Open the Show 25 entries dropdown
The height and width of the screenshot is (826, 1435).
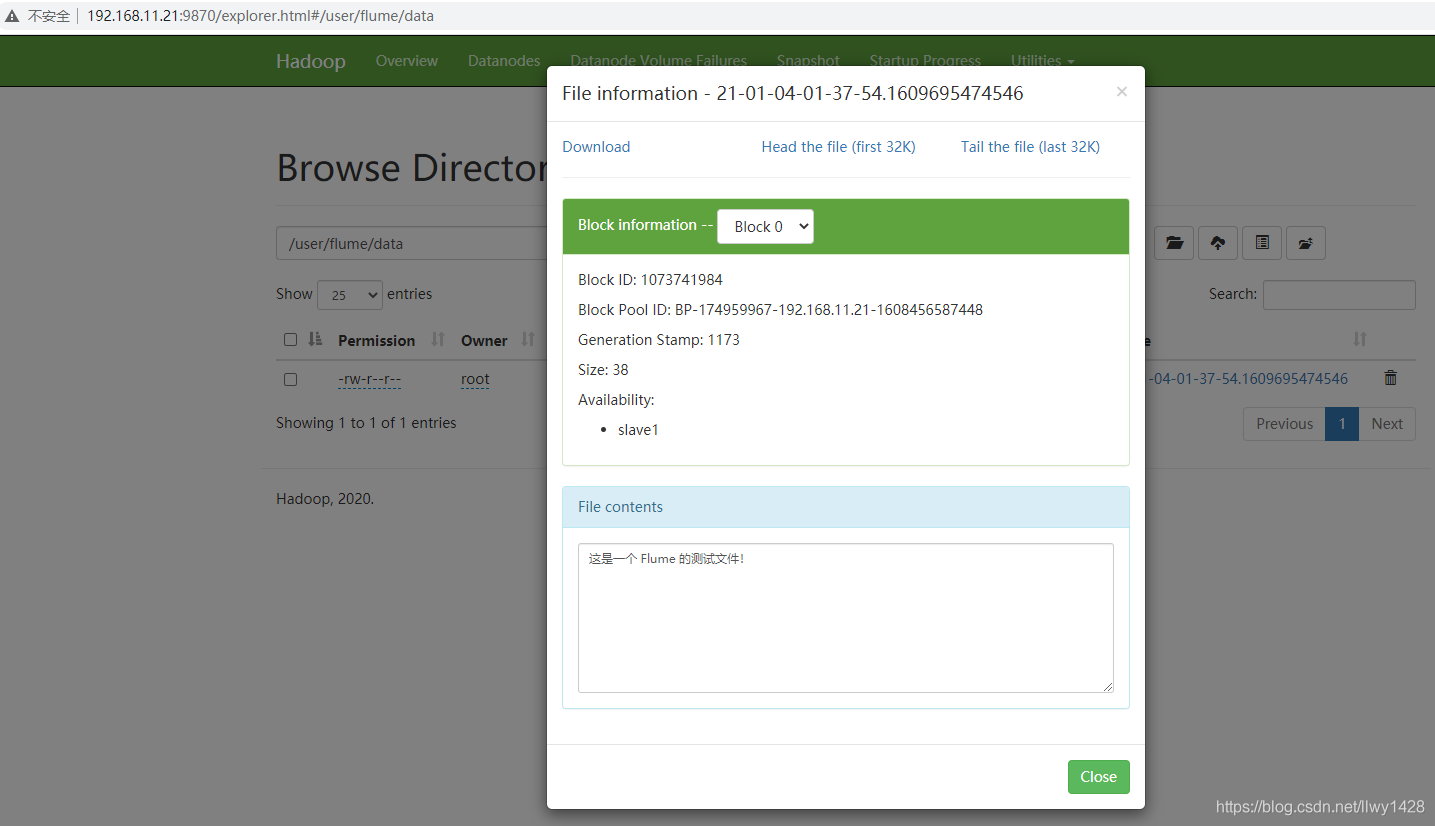tap(350, 295)
